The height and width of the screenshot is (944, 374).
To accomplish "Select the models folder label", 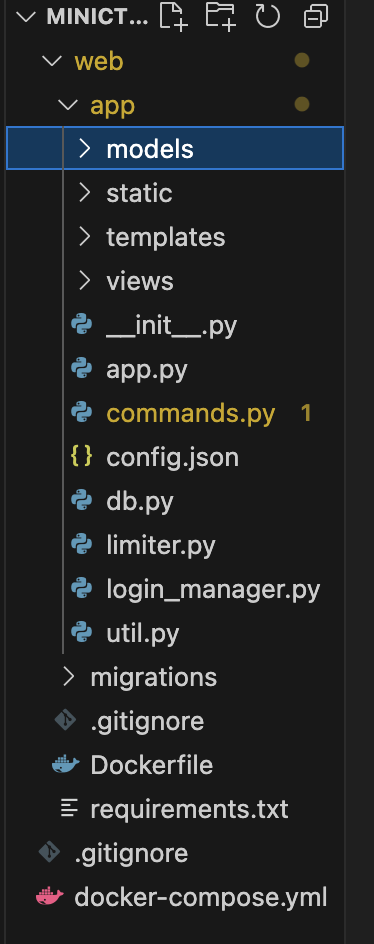I will pos(150,149).
